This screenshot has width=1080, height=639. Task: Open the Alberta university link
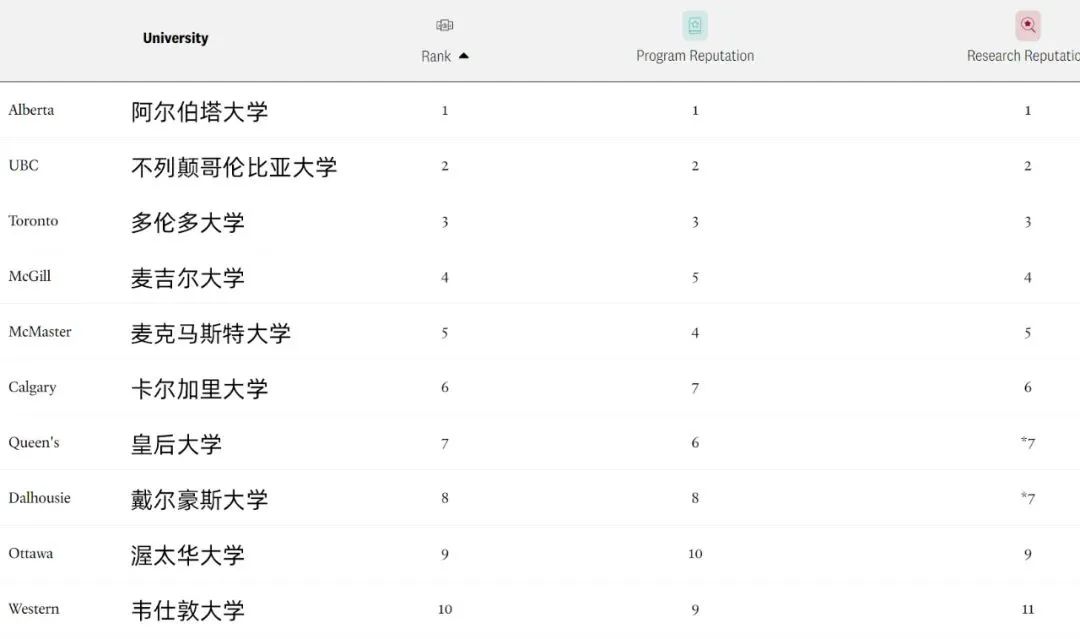31,110
